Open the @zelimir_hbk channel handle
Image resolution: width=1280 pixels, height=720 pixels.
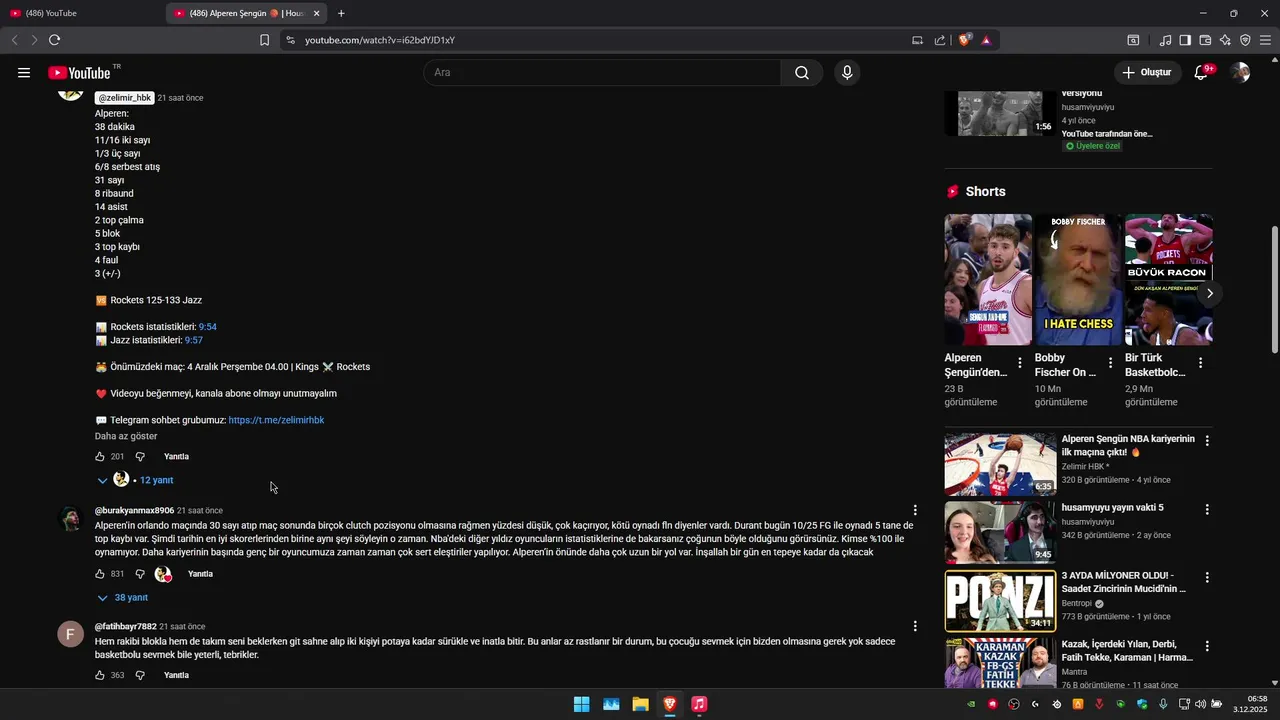pos(125,98)
